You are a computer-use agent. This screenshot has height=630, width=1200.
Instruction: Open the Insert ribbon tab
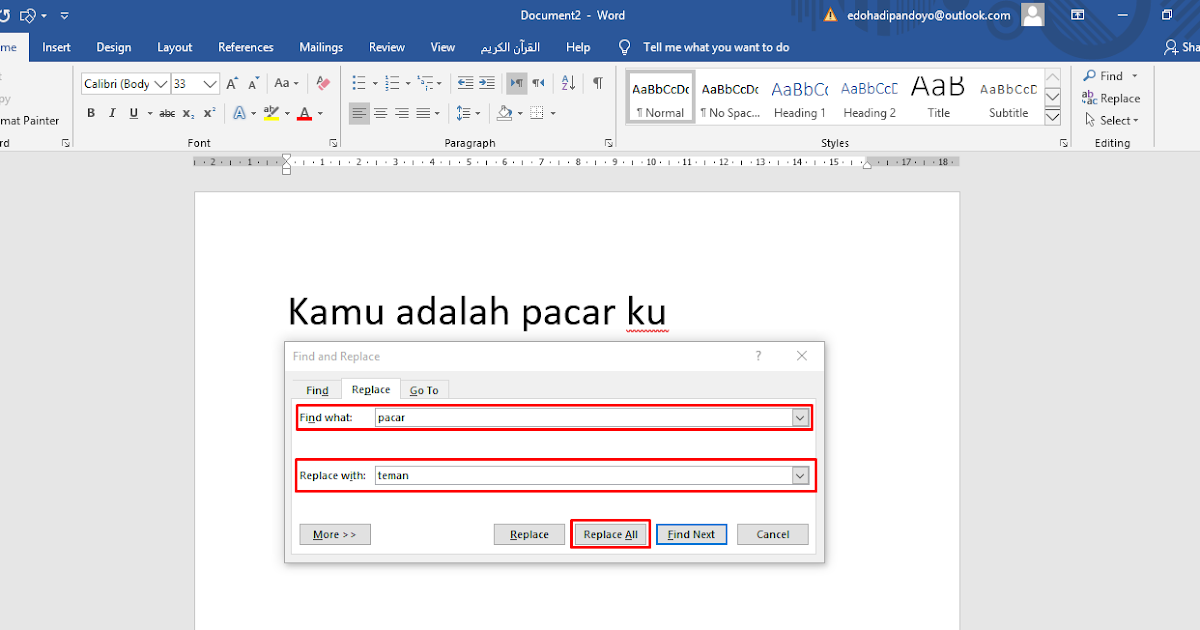(56, 47)
